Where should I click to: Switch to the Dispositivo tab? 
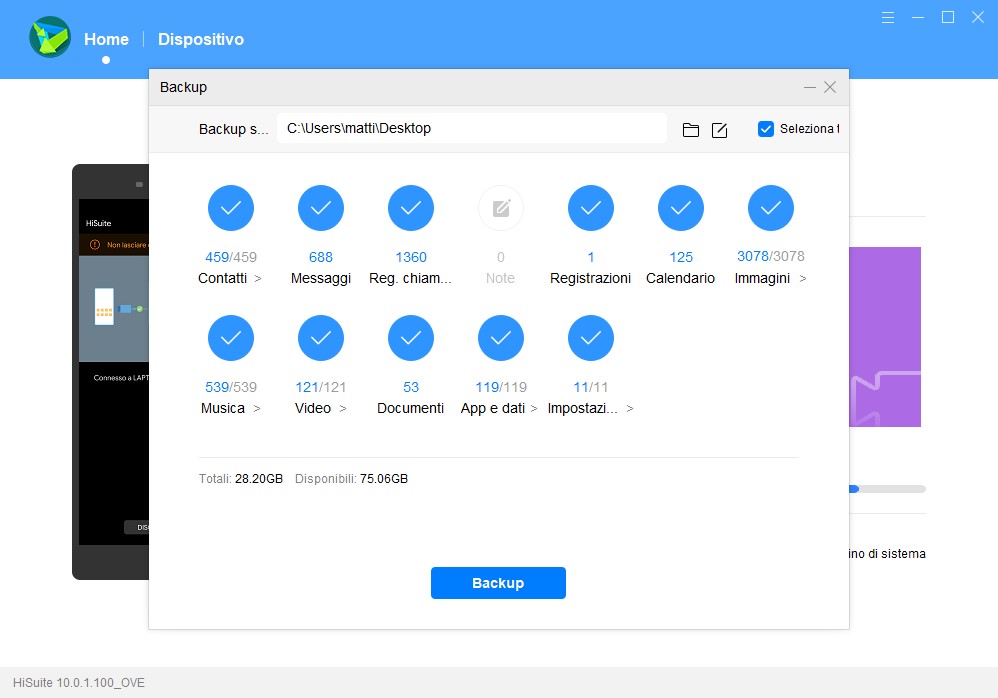point(201,39)
